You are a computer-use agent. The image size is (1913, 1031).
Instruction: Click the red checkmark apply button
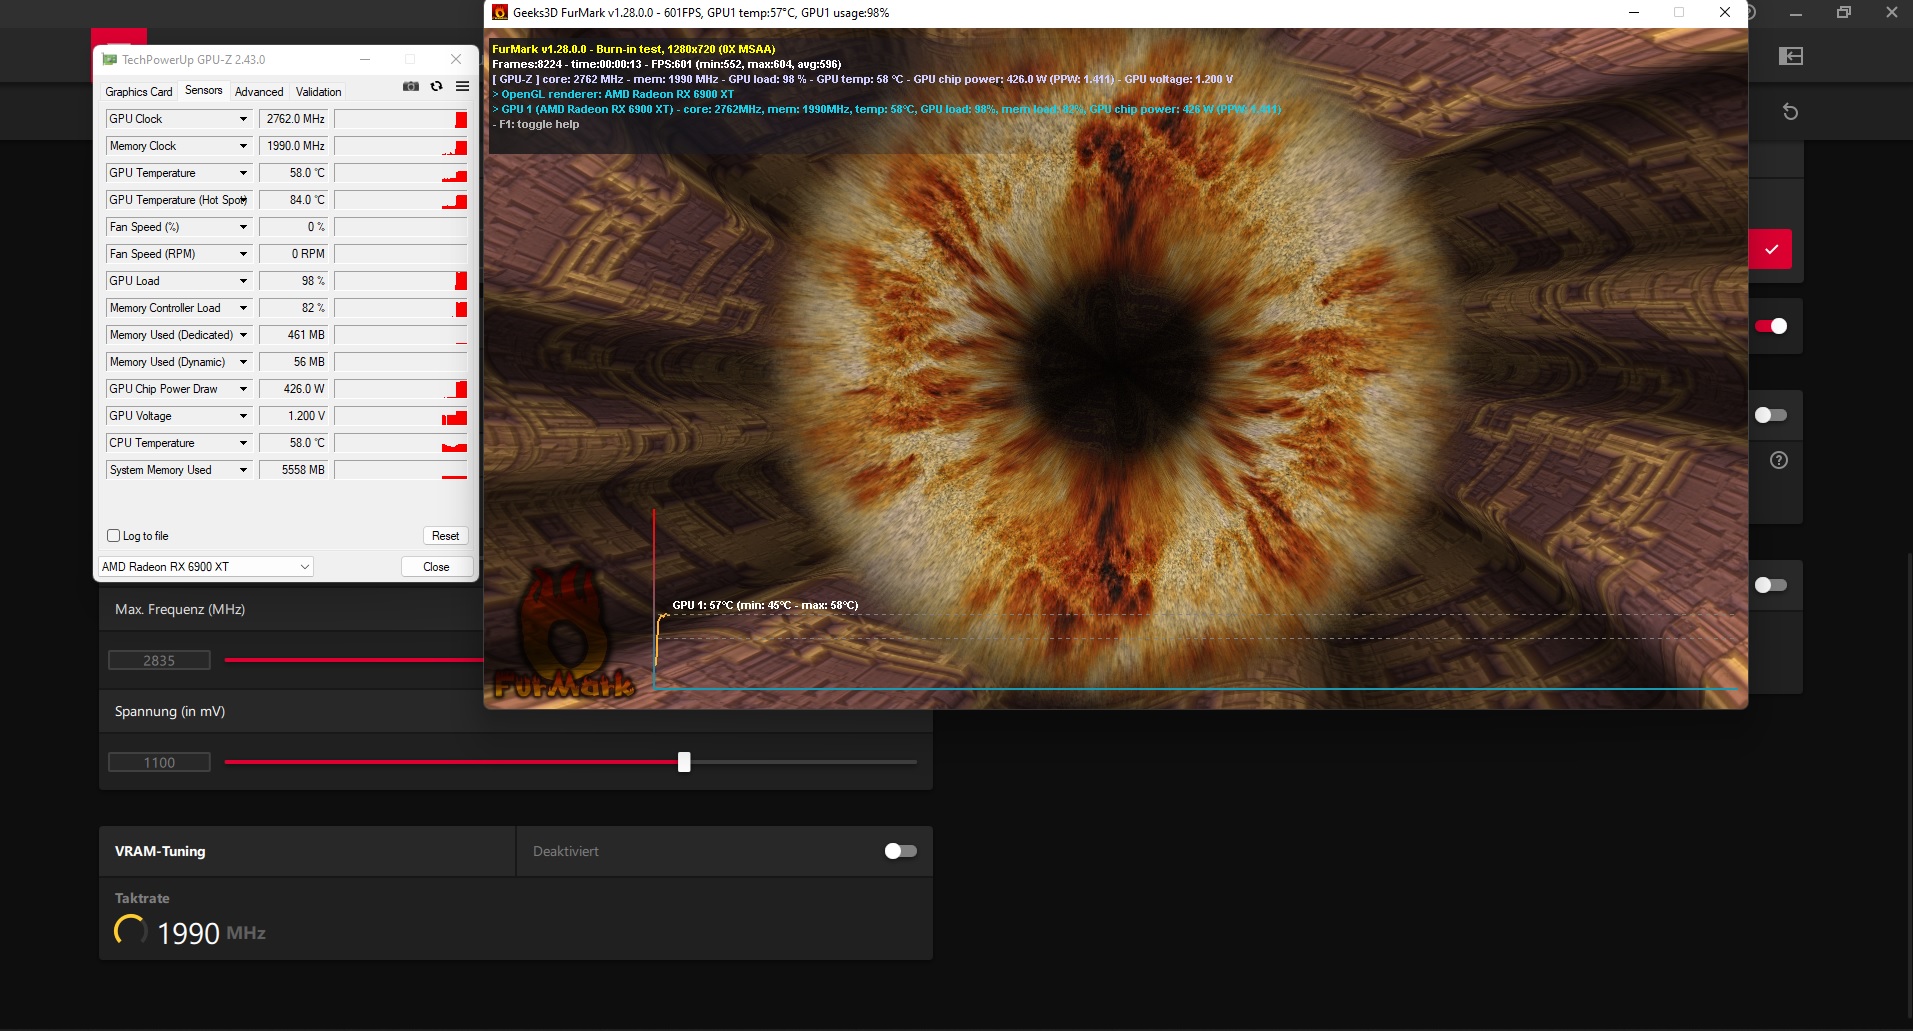[1771, 249]
